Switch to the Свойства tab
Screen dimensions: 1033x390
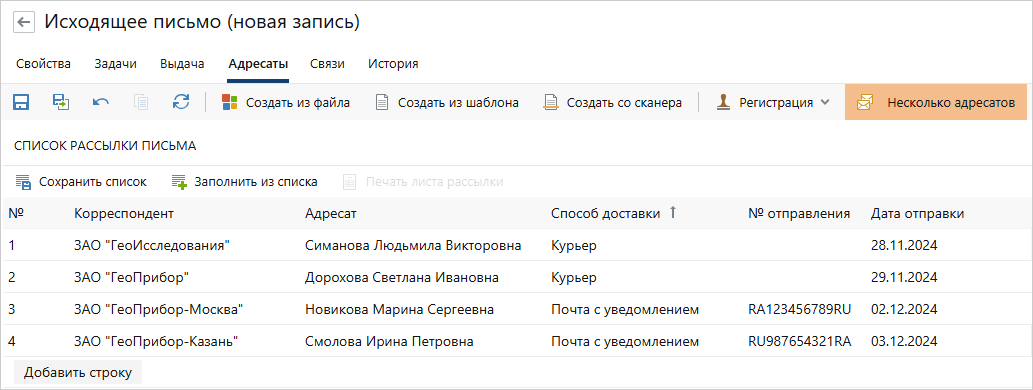[x=43, y=64]
